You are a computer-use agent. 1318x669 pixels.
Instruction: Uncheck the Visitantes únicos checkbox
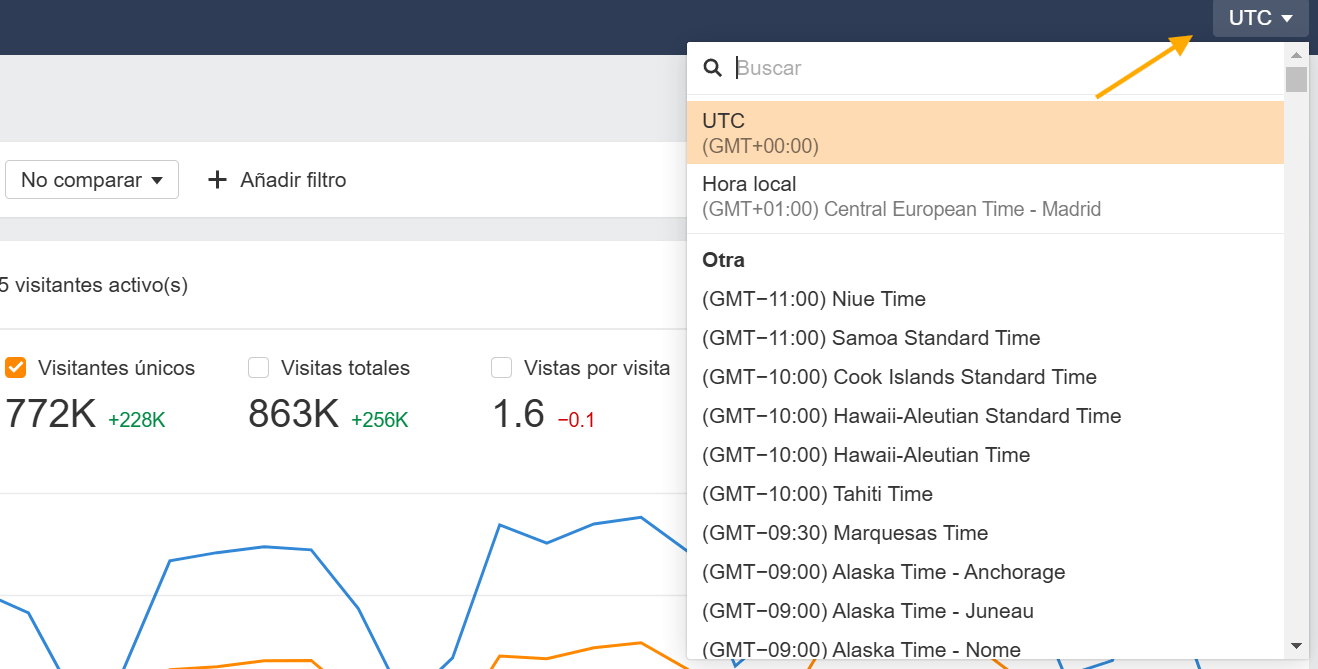click(x=16, y=368)
